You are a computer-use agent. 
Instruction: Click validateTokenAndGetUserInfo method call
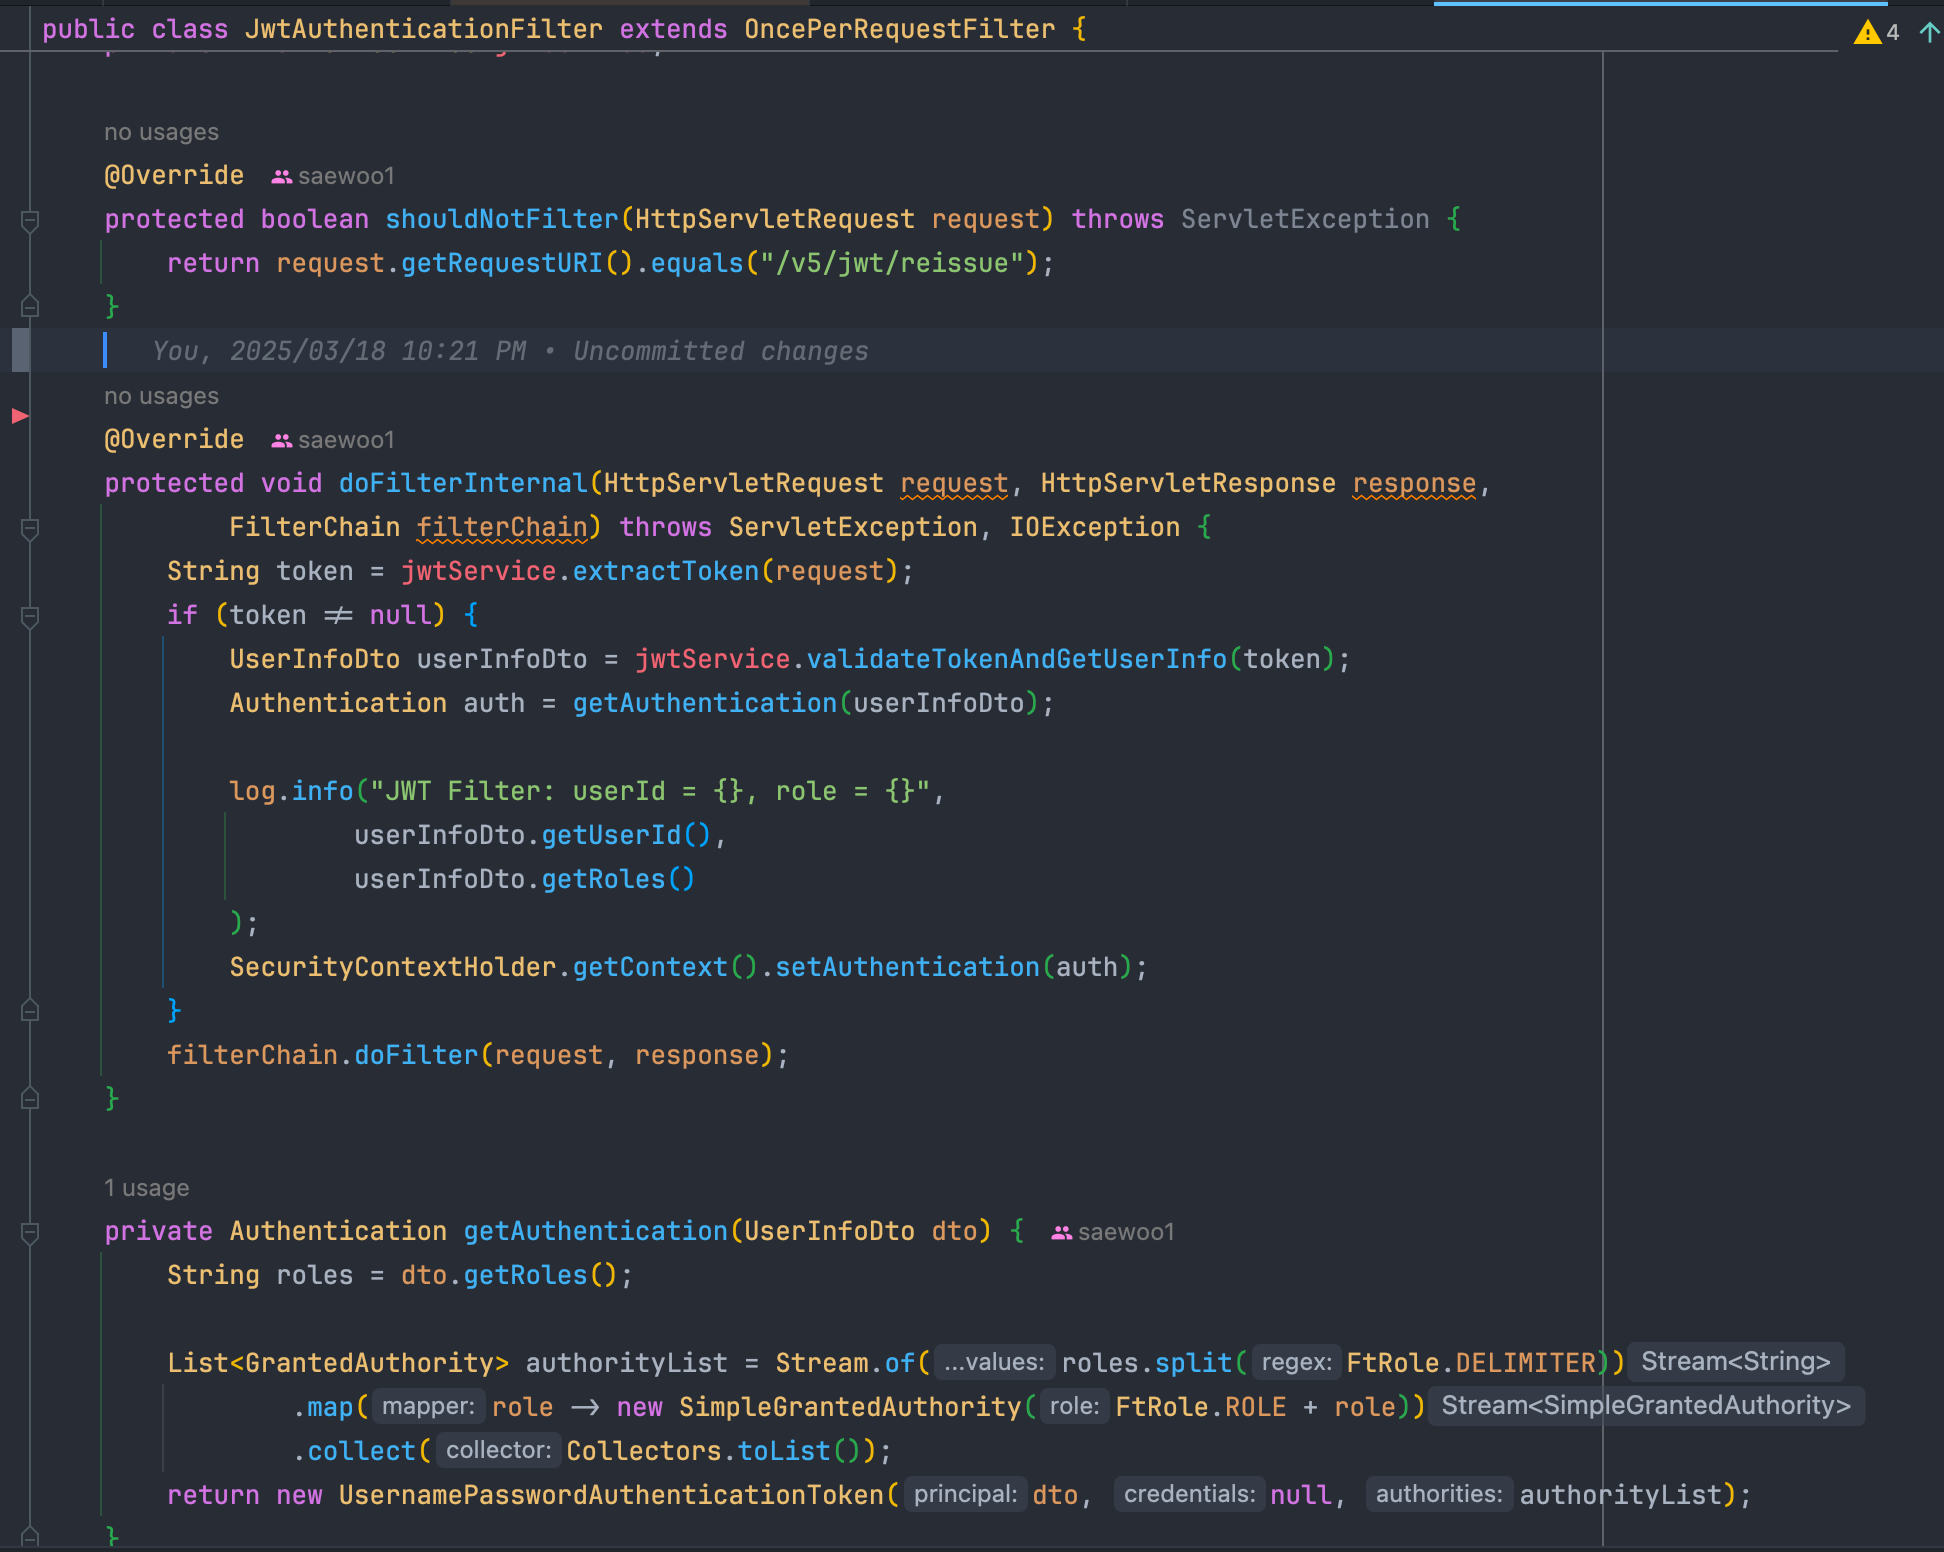tap(1017, 659)
